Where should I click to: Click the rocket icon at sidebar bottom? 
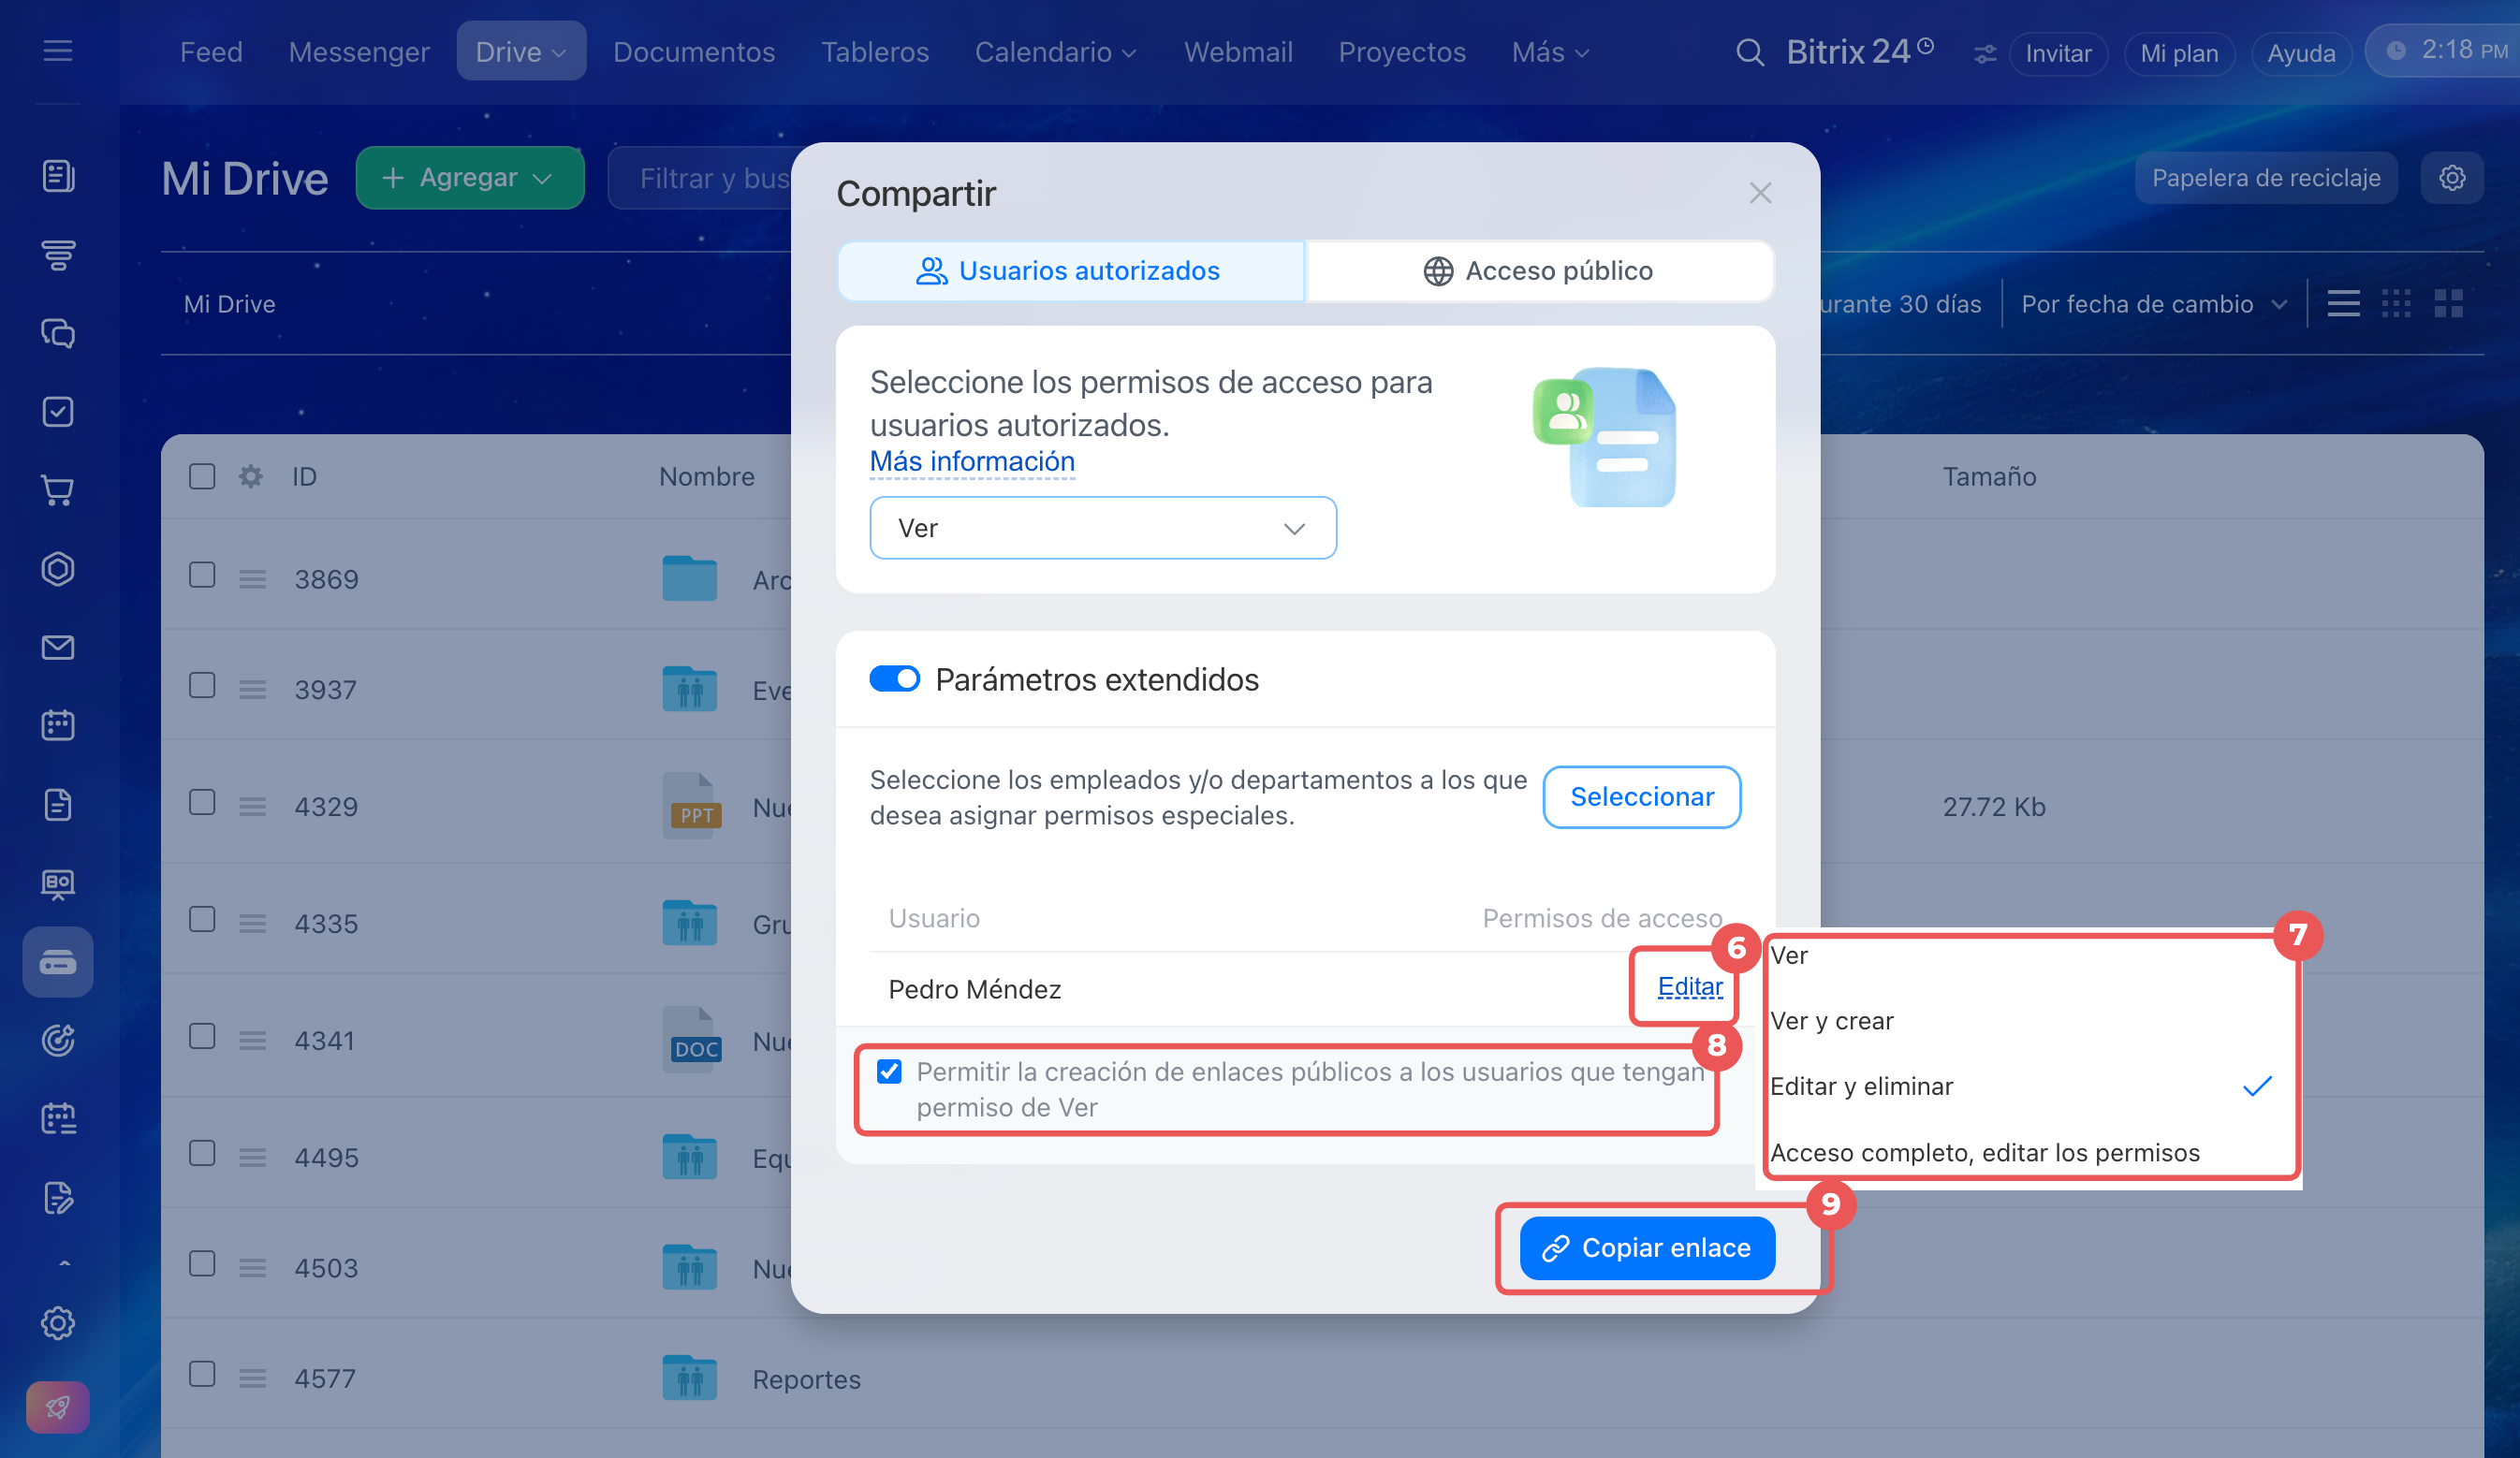(58, 1407)
